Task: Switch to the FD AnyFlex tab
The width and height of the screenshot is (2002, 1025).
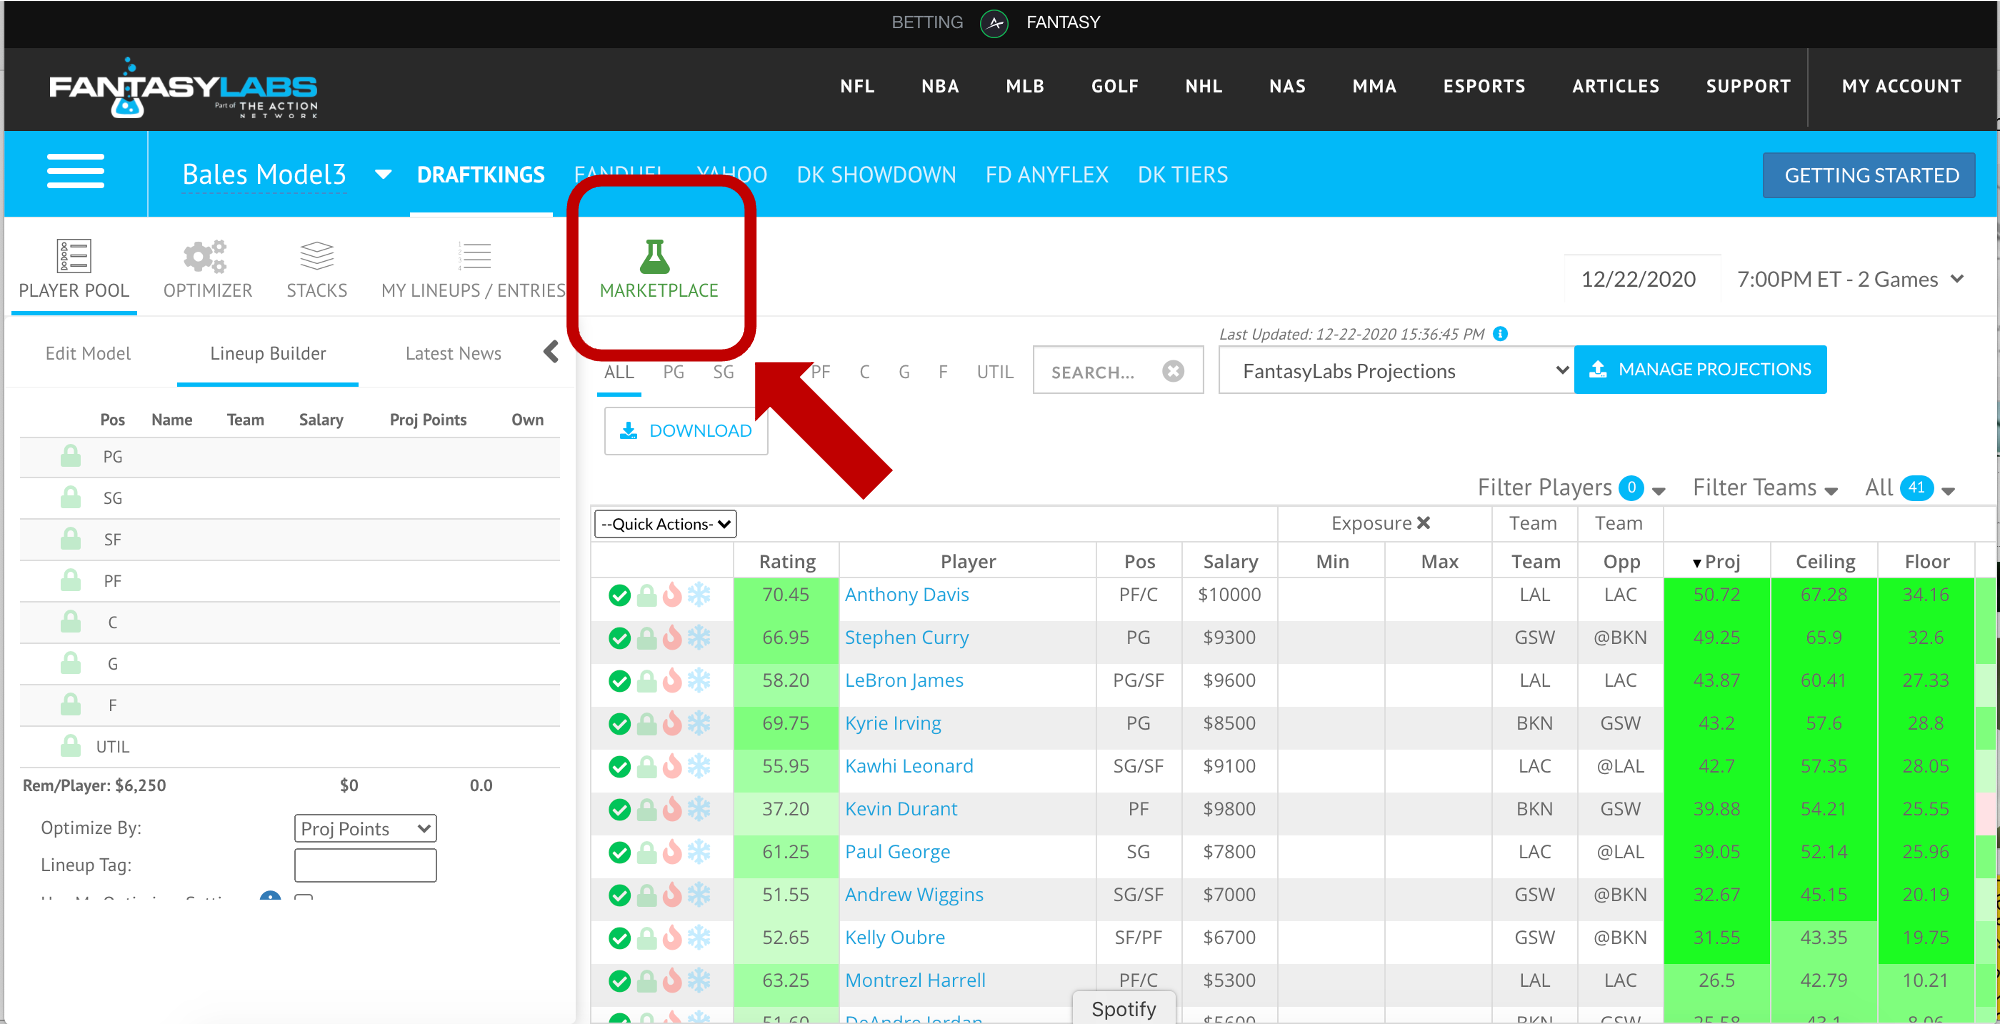Action: point(1046,175)
